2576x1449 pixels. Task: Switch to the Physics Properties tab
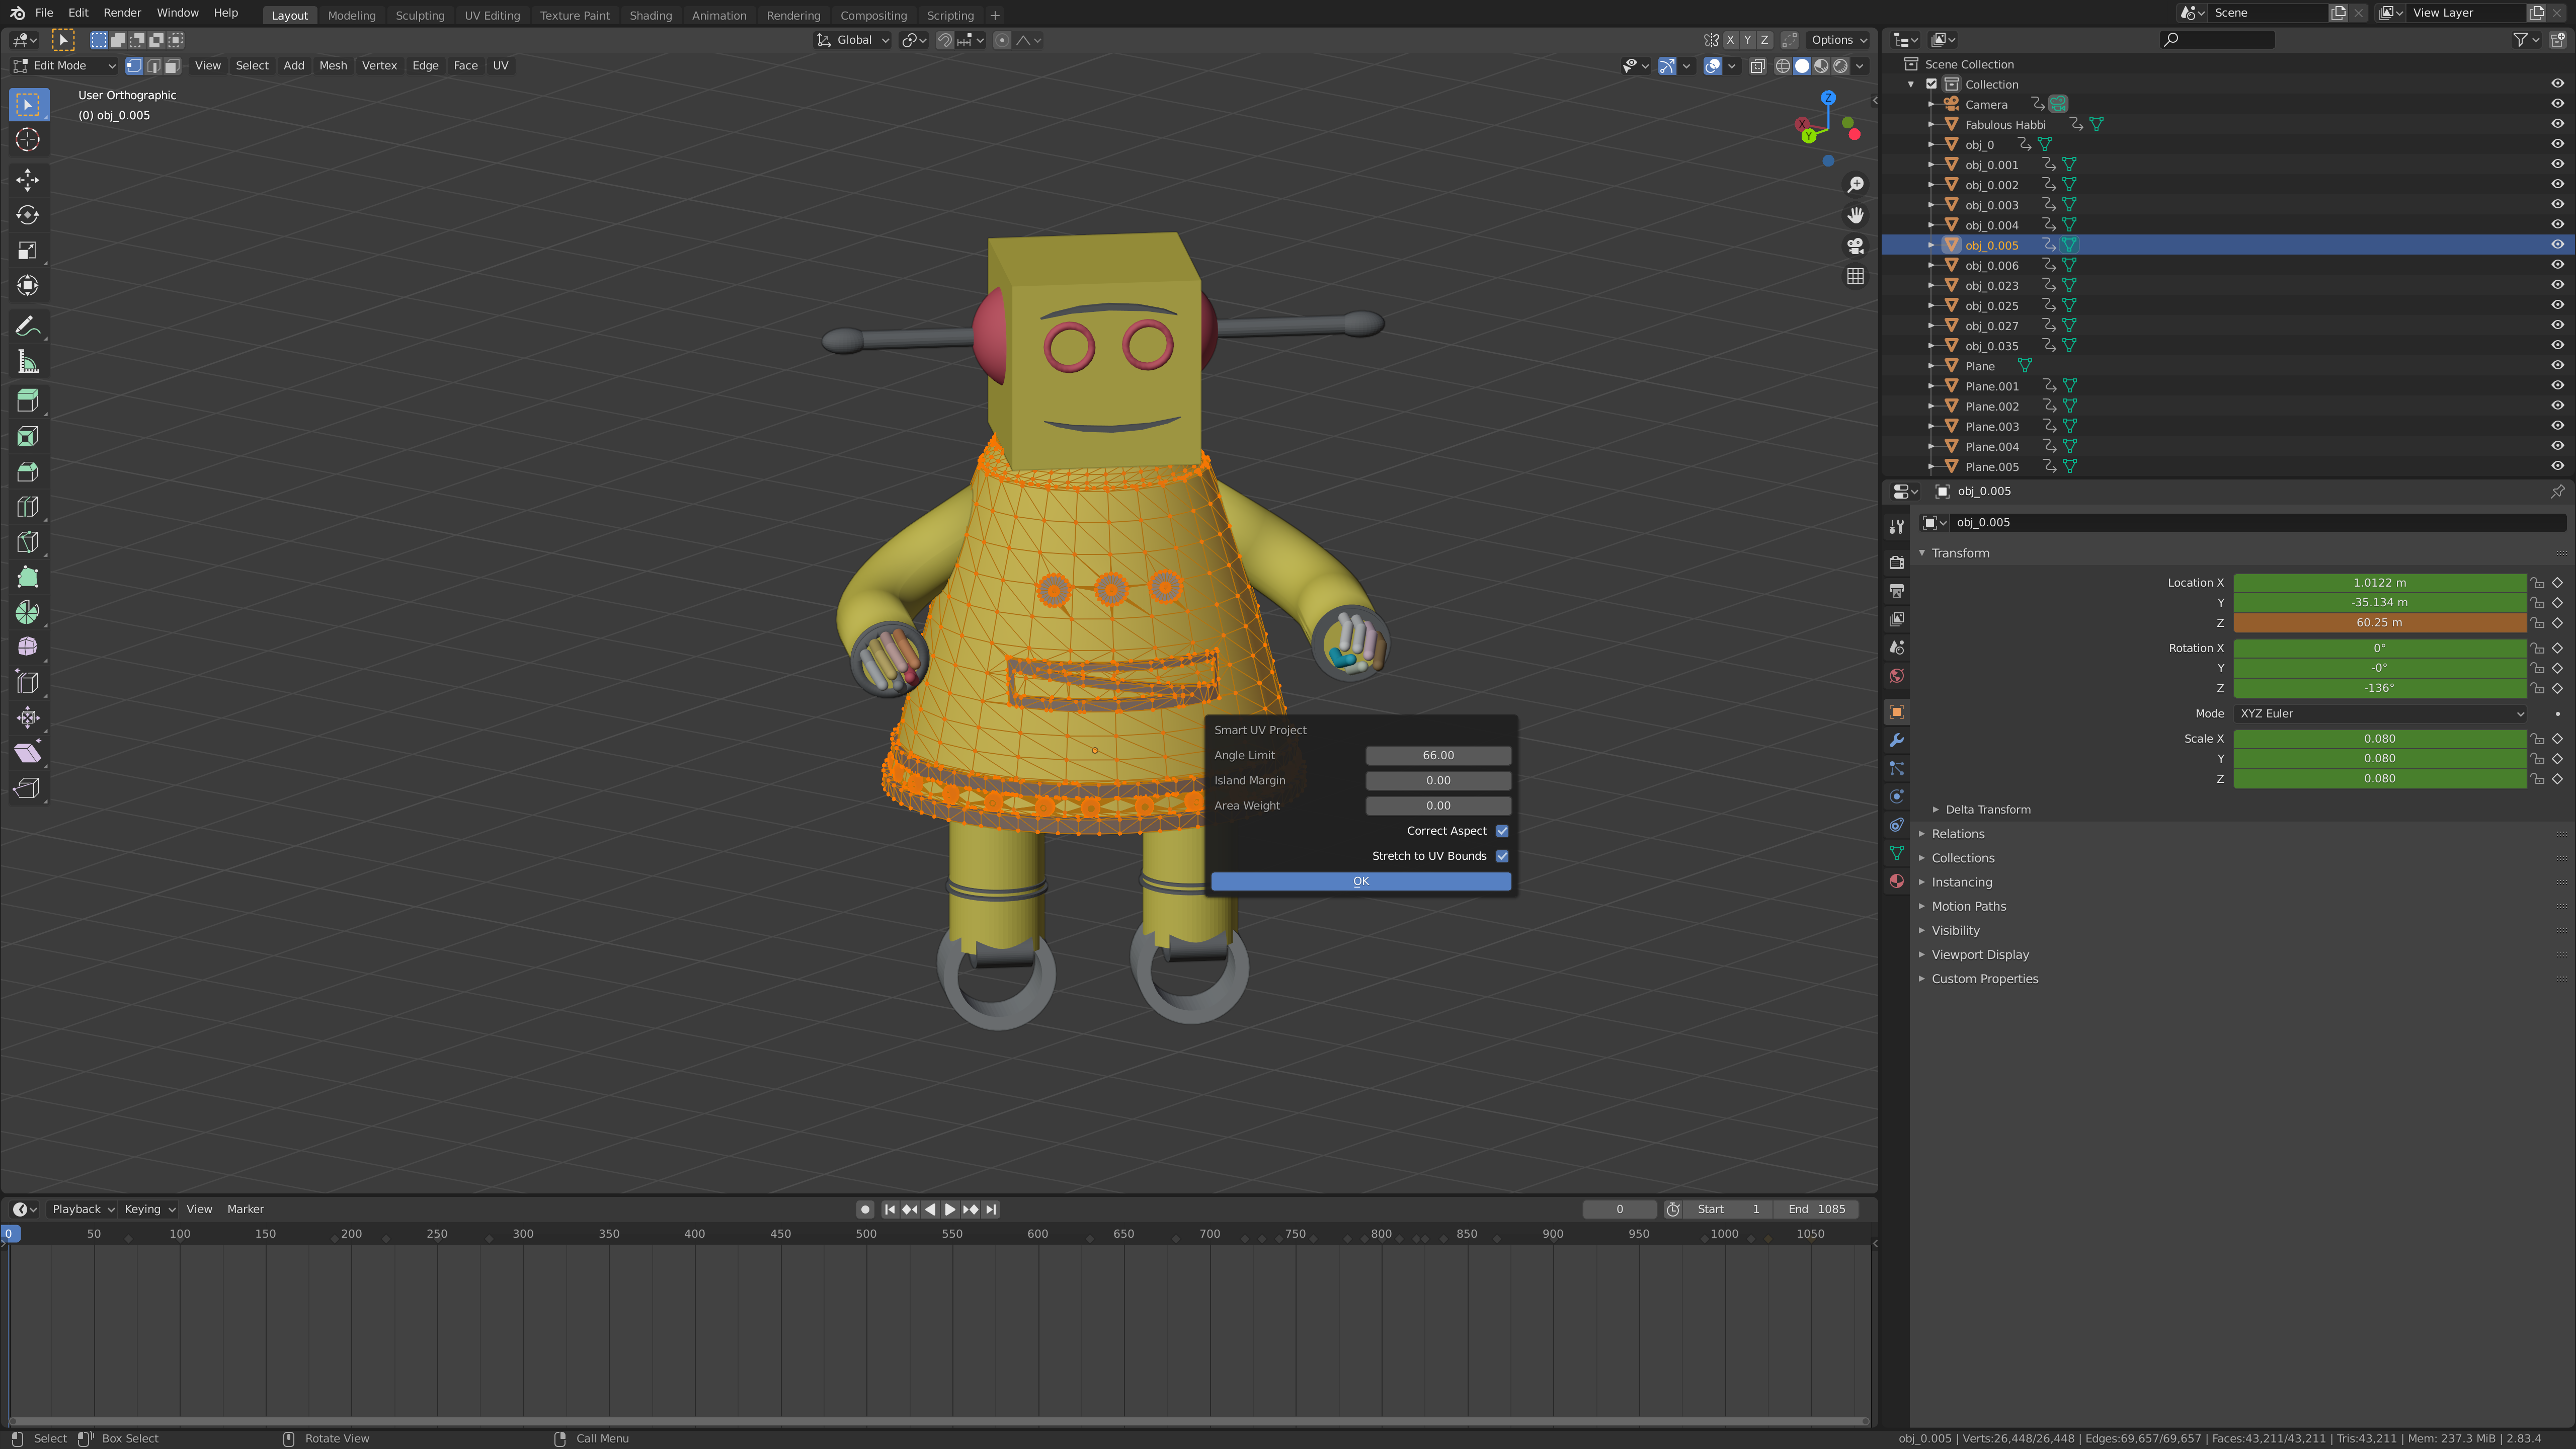click(x=1896, y=796)
